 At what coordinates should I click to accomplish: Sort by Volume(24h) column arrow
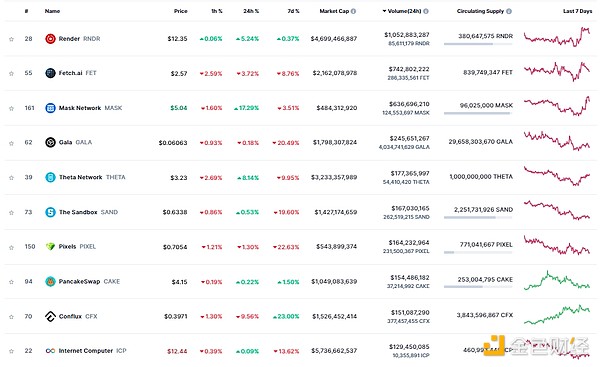pyautogui.click(x=384, y=11)
